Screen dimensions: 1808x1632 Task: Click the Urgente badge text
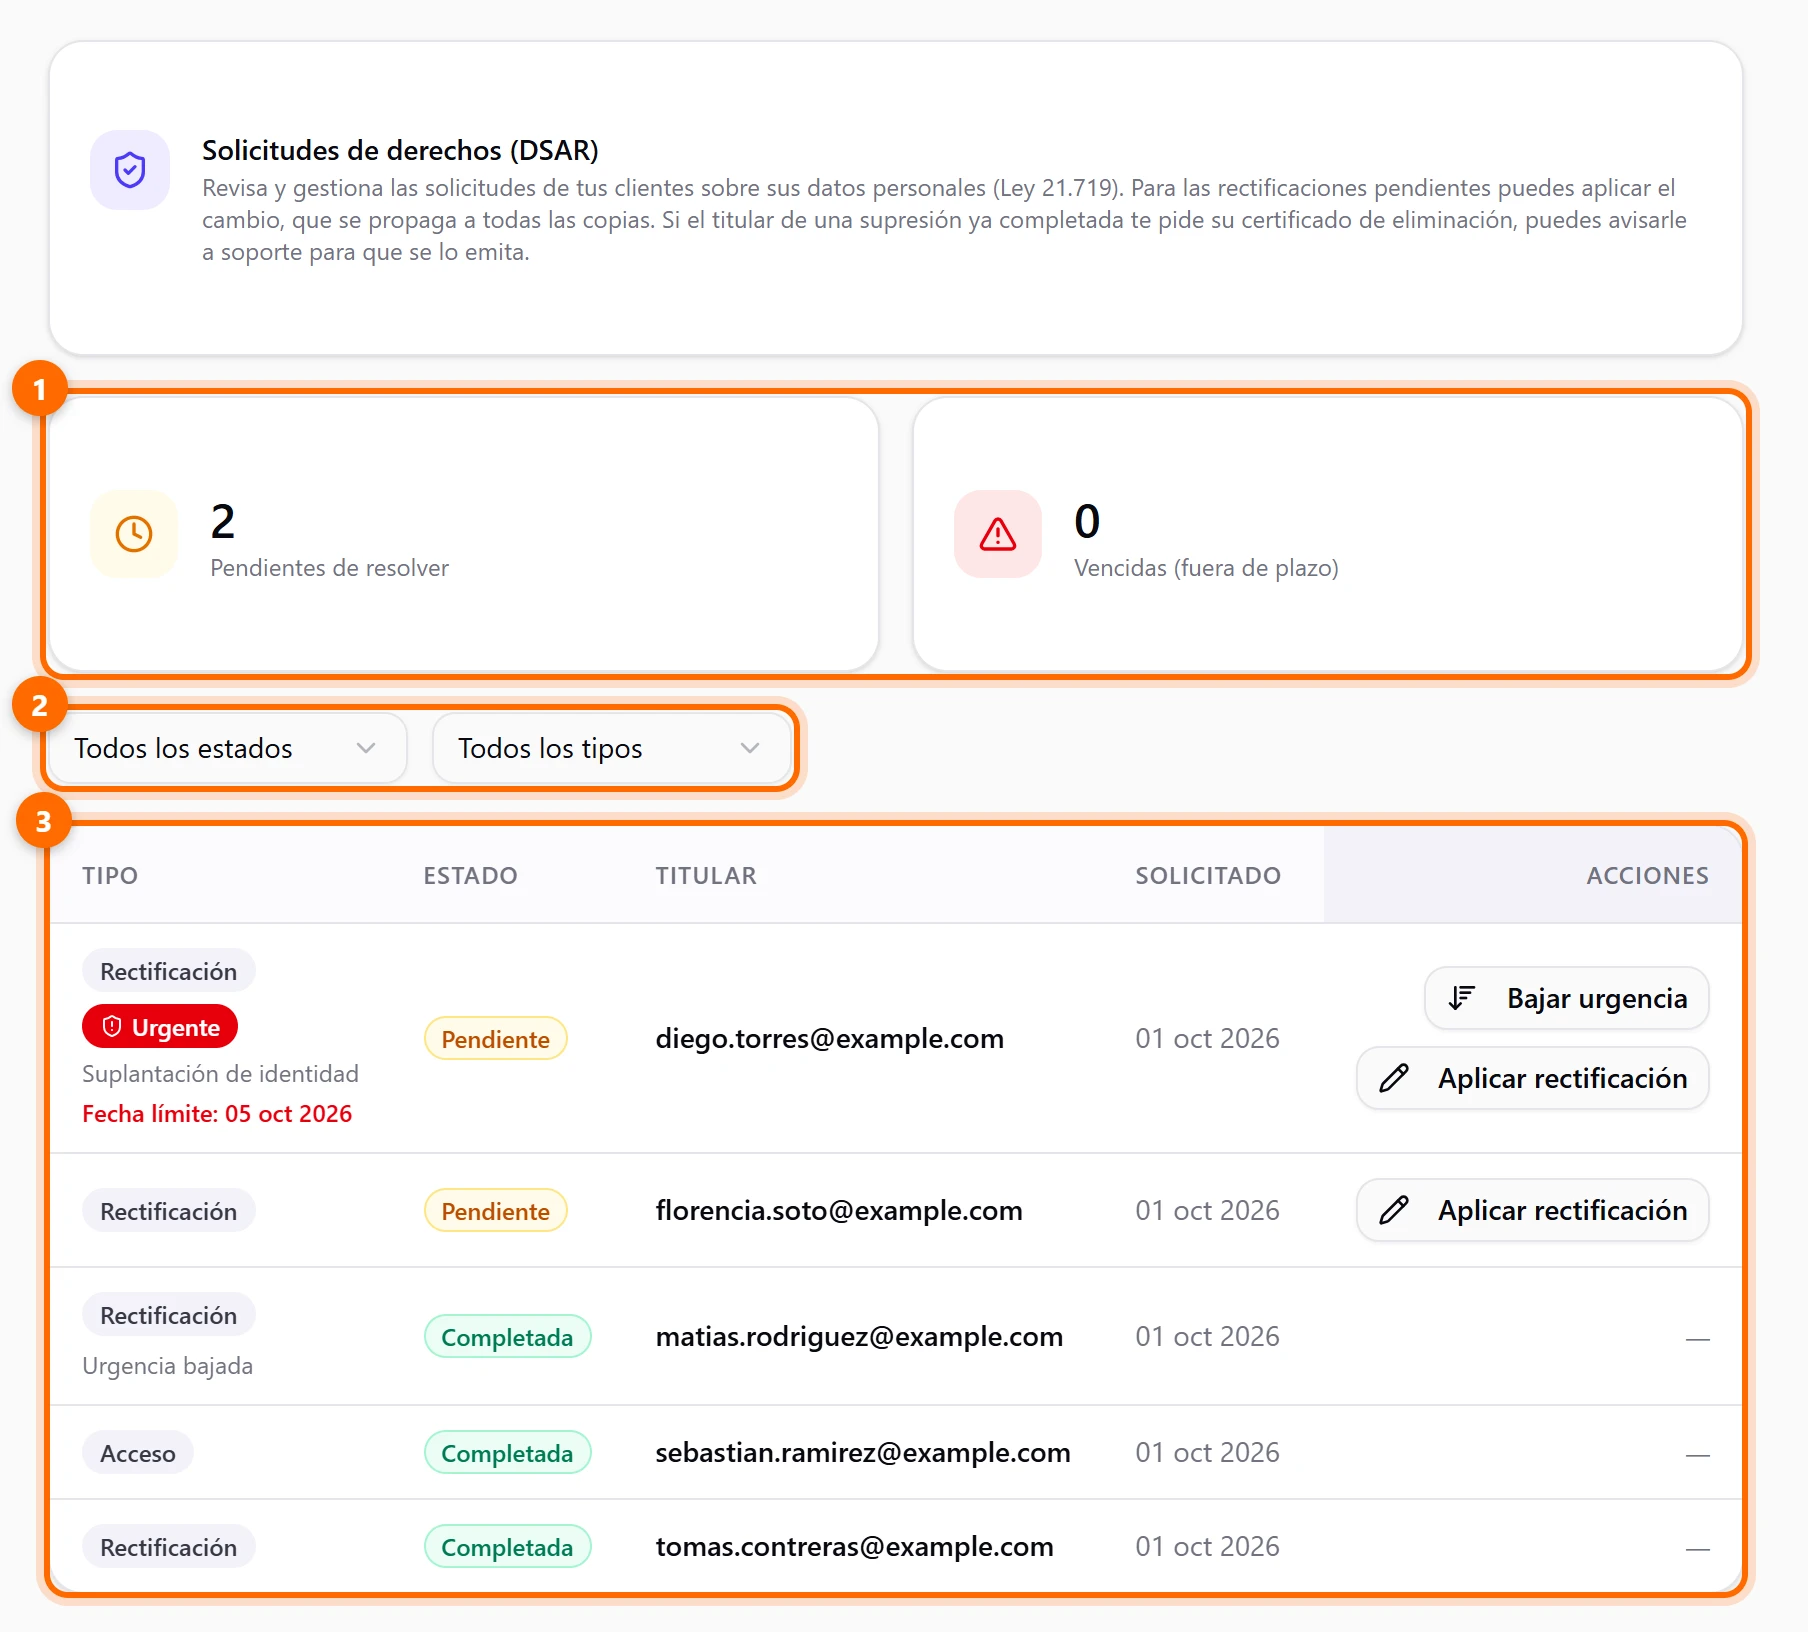coord(176,1028)
